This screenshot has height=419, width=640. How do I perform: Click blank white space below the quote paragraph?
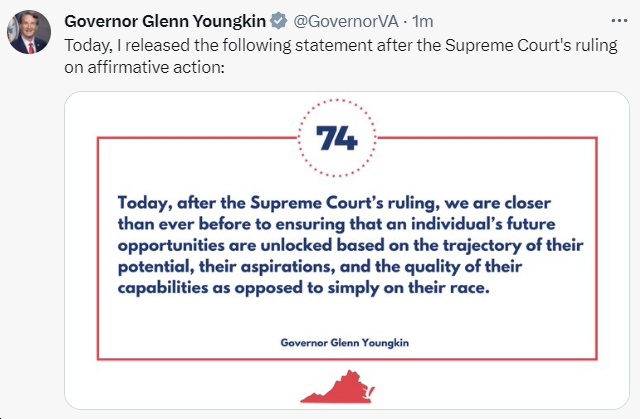click(x=347, y=315)
